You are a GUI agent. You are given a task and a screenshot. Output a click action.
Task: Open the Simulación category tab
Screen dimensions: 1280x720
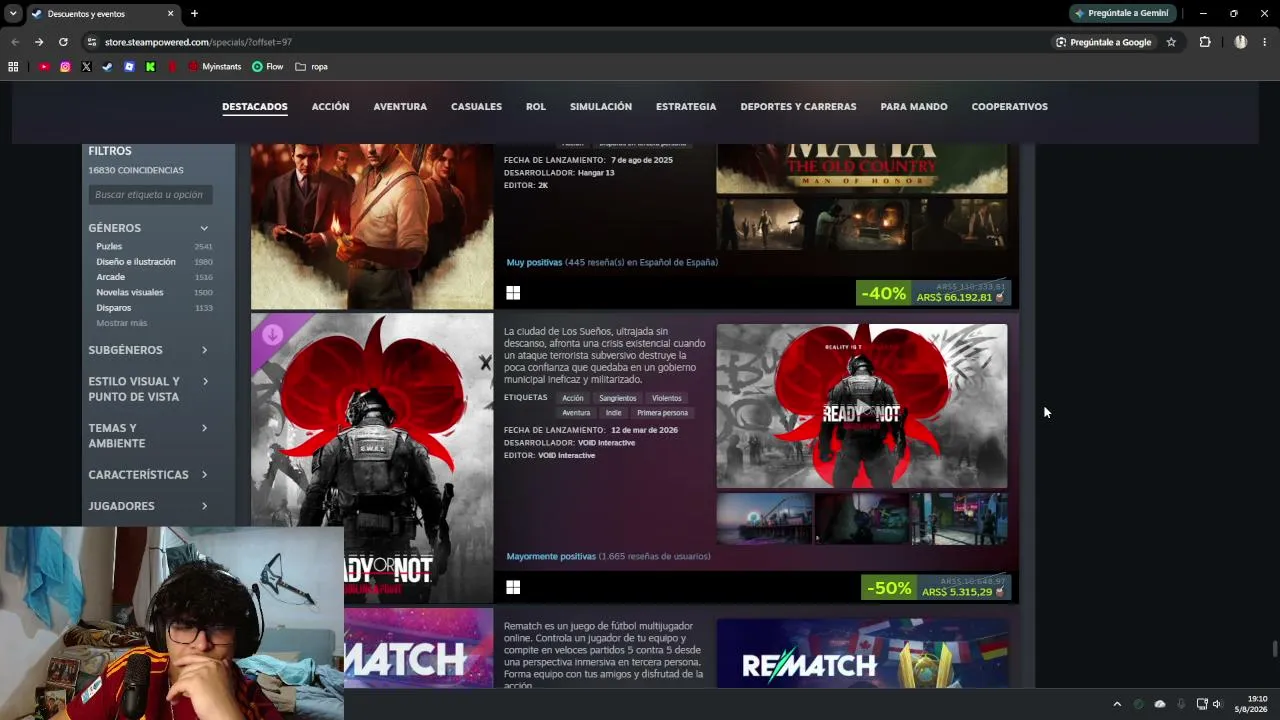point(601,107)
